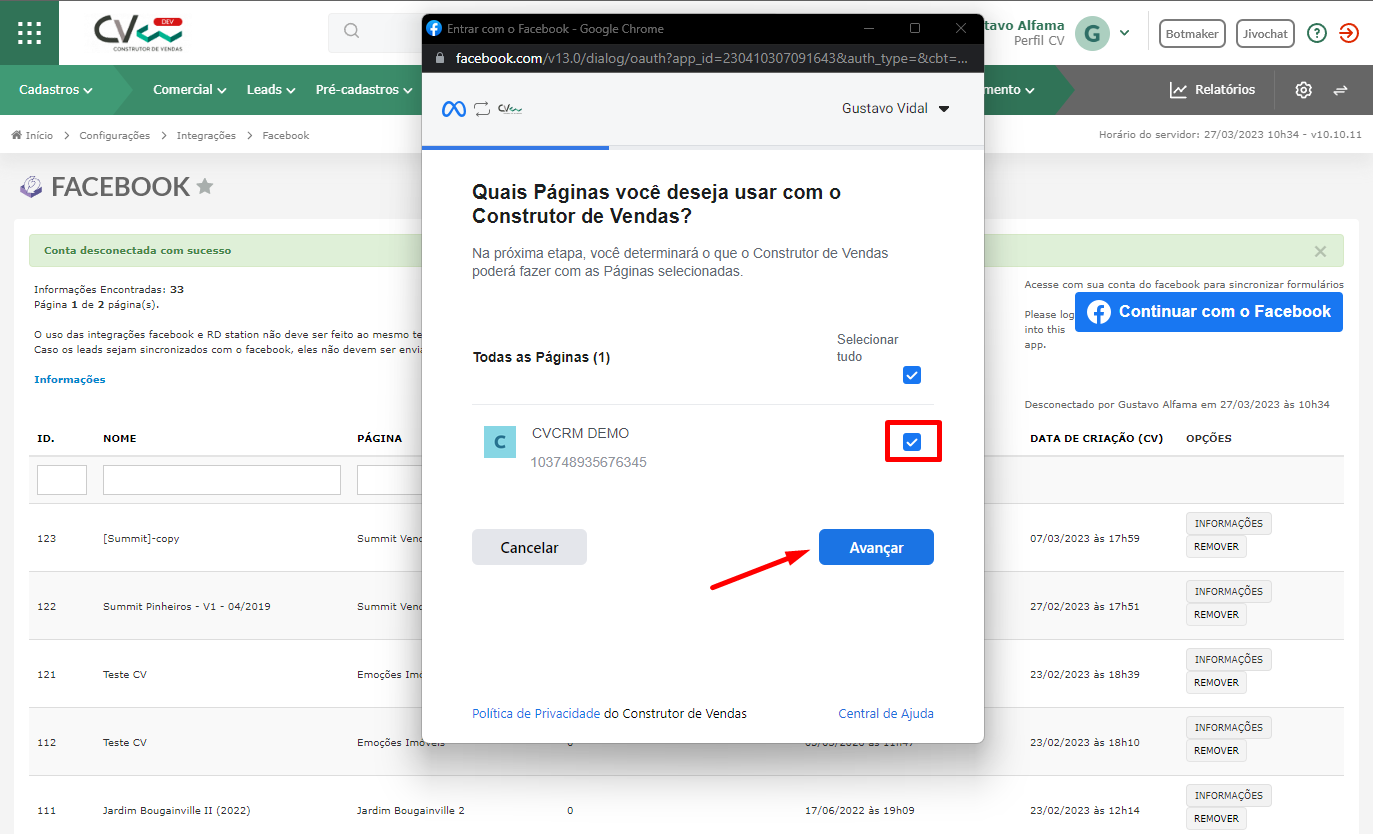This screenshot has width=1373, height=834.
Task: Open the apps grid menu icon
Action: 29,32
